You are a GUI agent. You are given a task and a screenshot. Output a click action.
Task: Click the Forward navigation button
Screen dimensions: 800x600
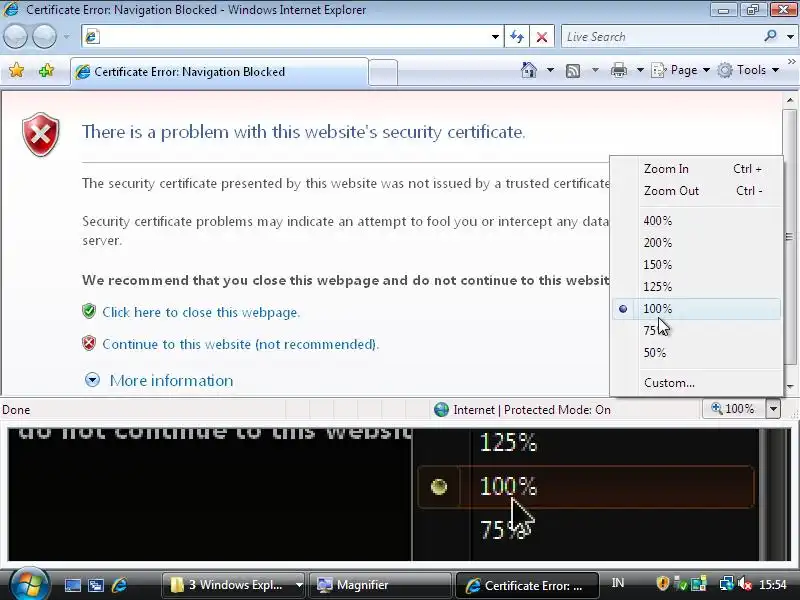click(x=44, y=37)
